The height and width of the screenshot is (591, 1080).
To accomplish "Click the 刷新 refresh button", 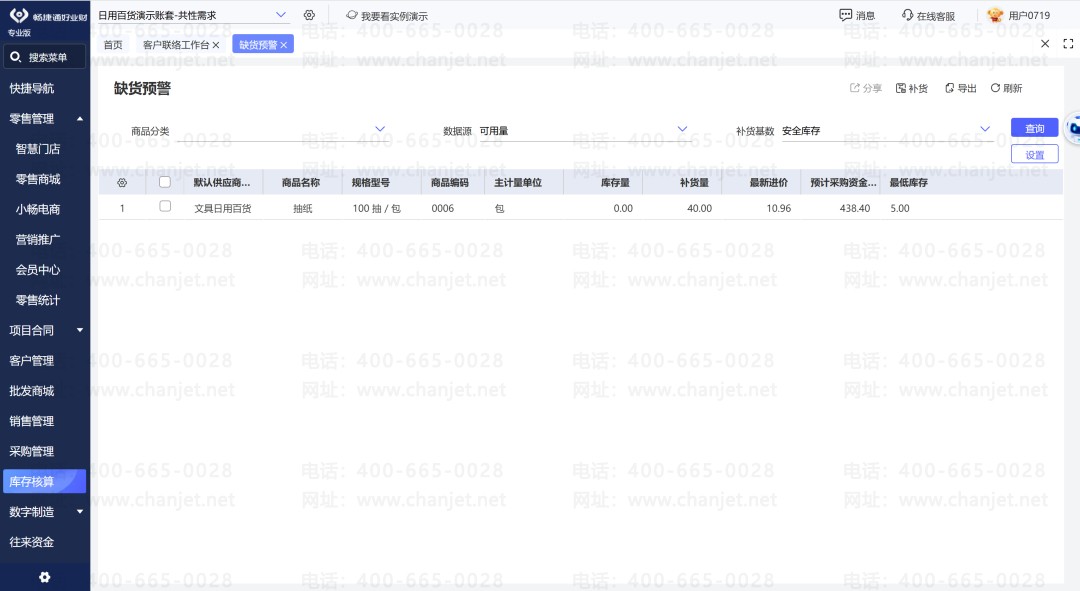I will [x=1006, y=88].
